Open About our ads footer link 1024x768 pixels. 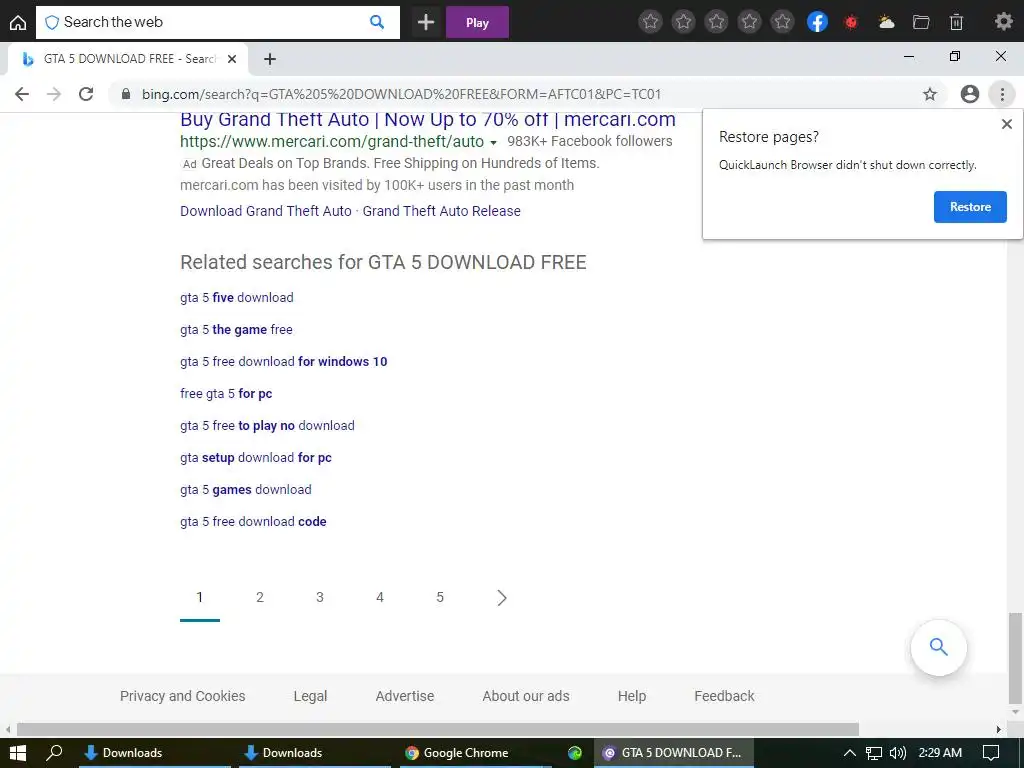tap(526, 696)
